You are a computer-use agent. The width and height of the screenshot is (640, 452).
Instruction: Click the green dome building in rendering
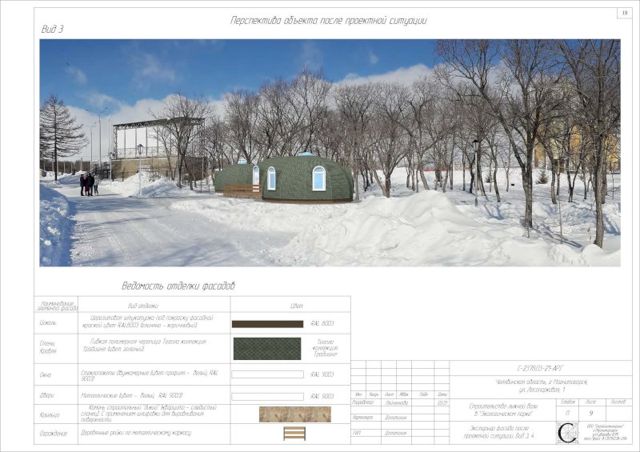pyautogui.click(x=300, y=179)
